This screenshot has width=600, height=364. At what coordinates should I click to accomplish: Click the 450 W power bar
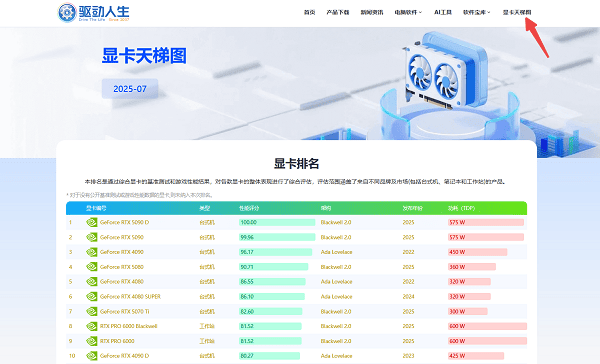tap(478, 252)
